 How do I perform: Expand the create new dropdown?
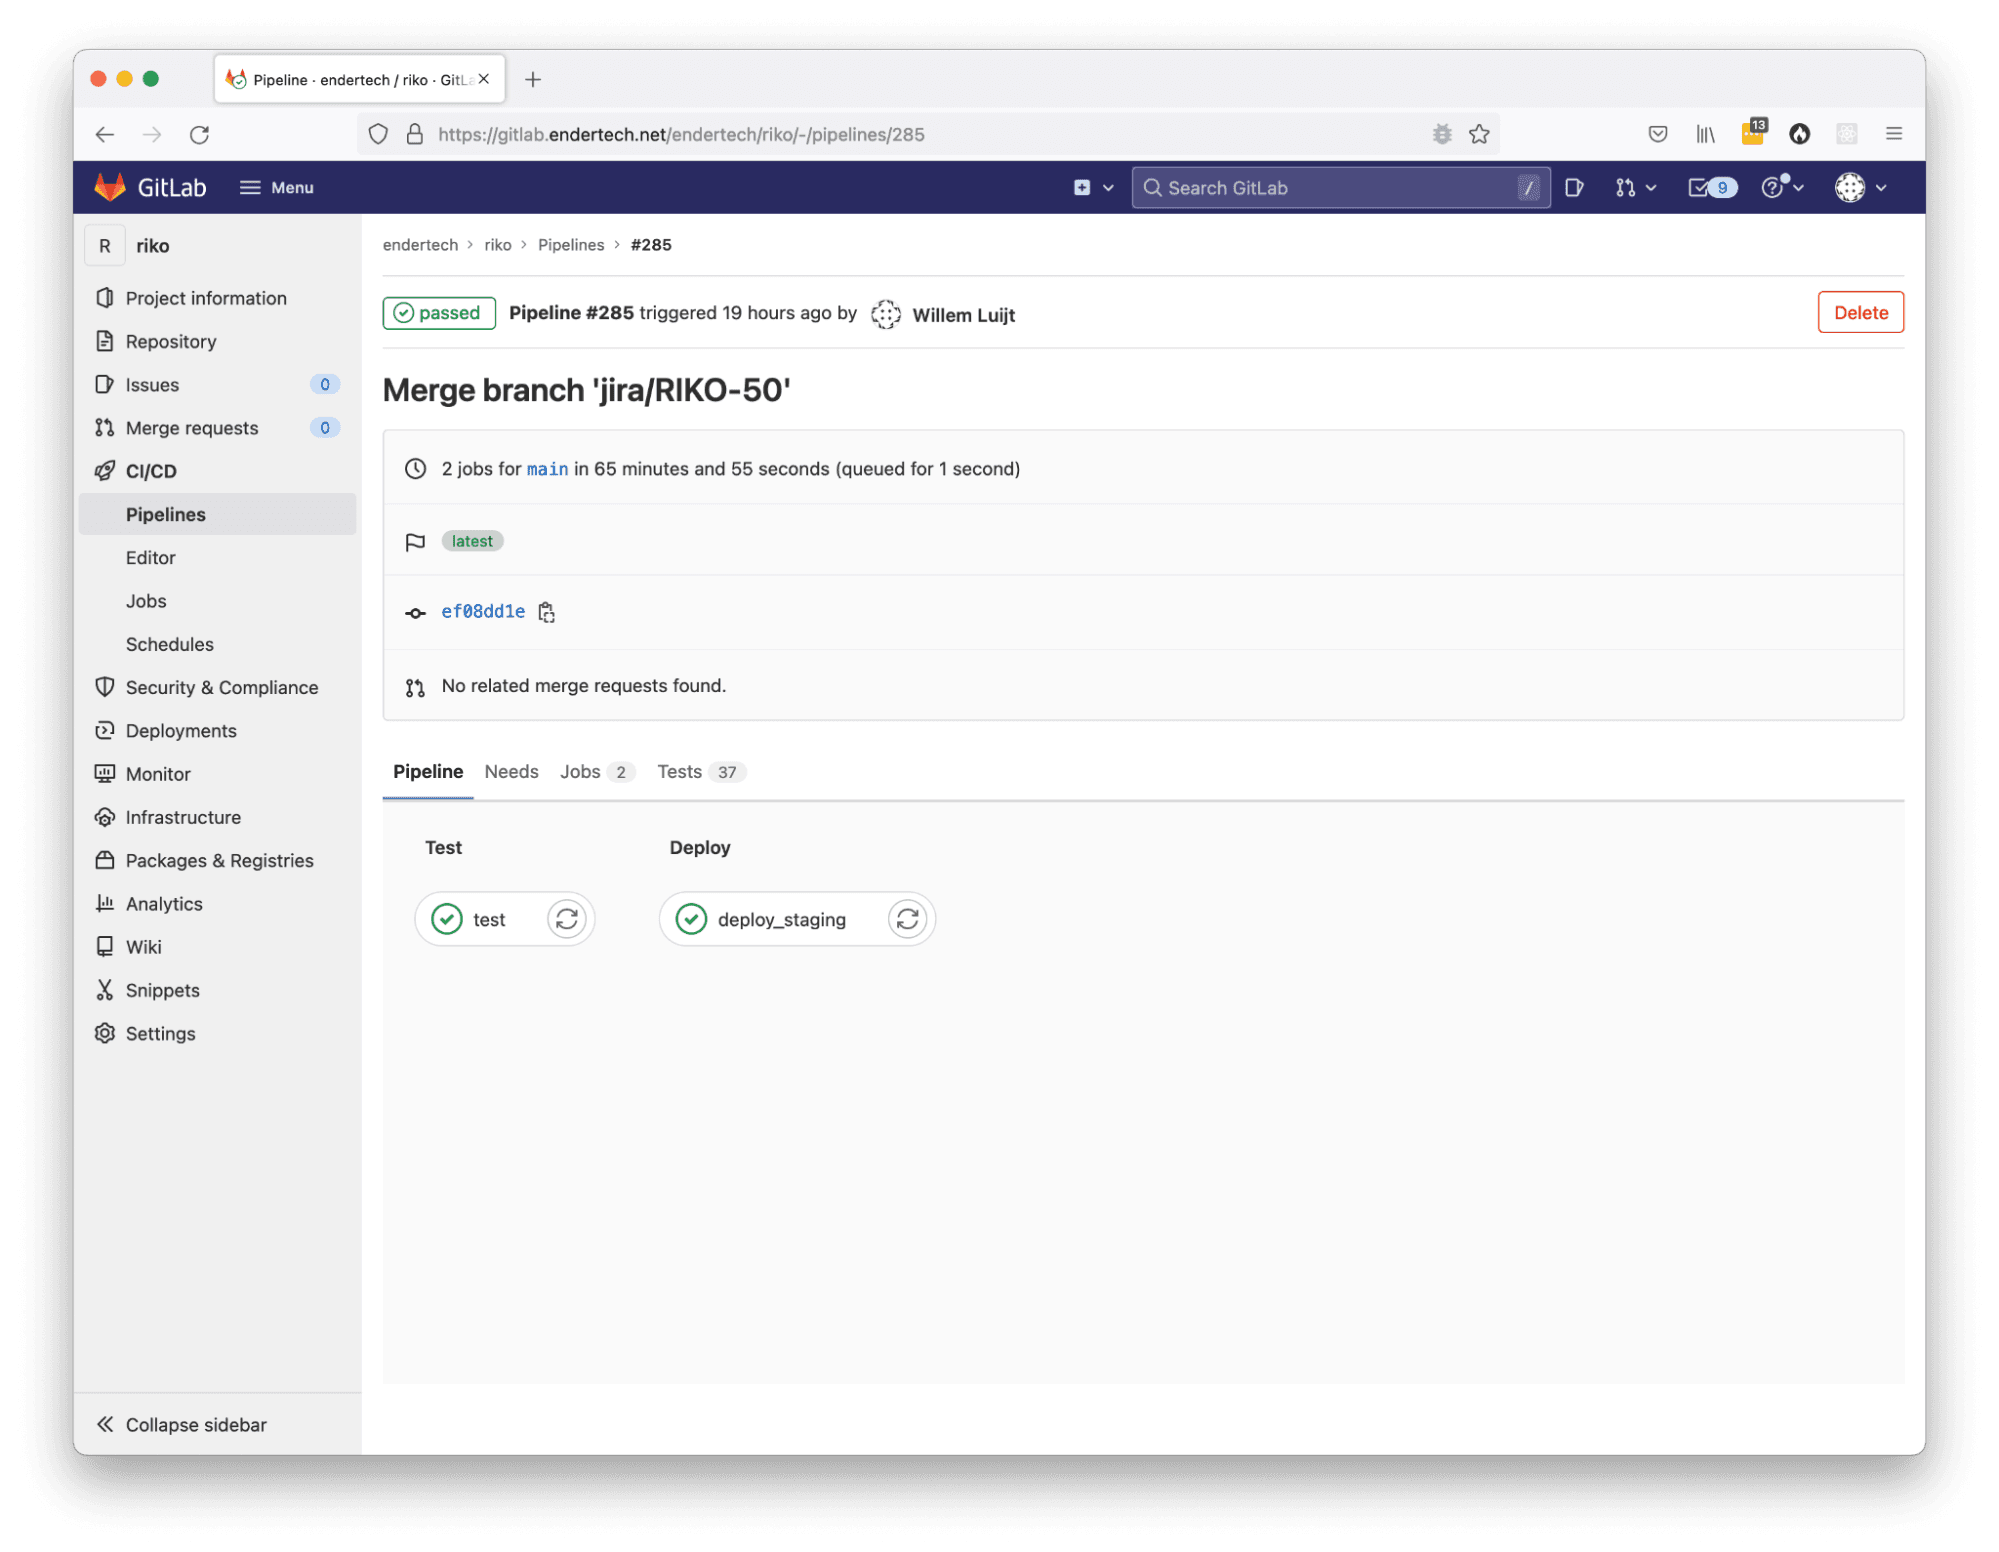coord(1093,188)
